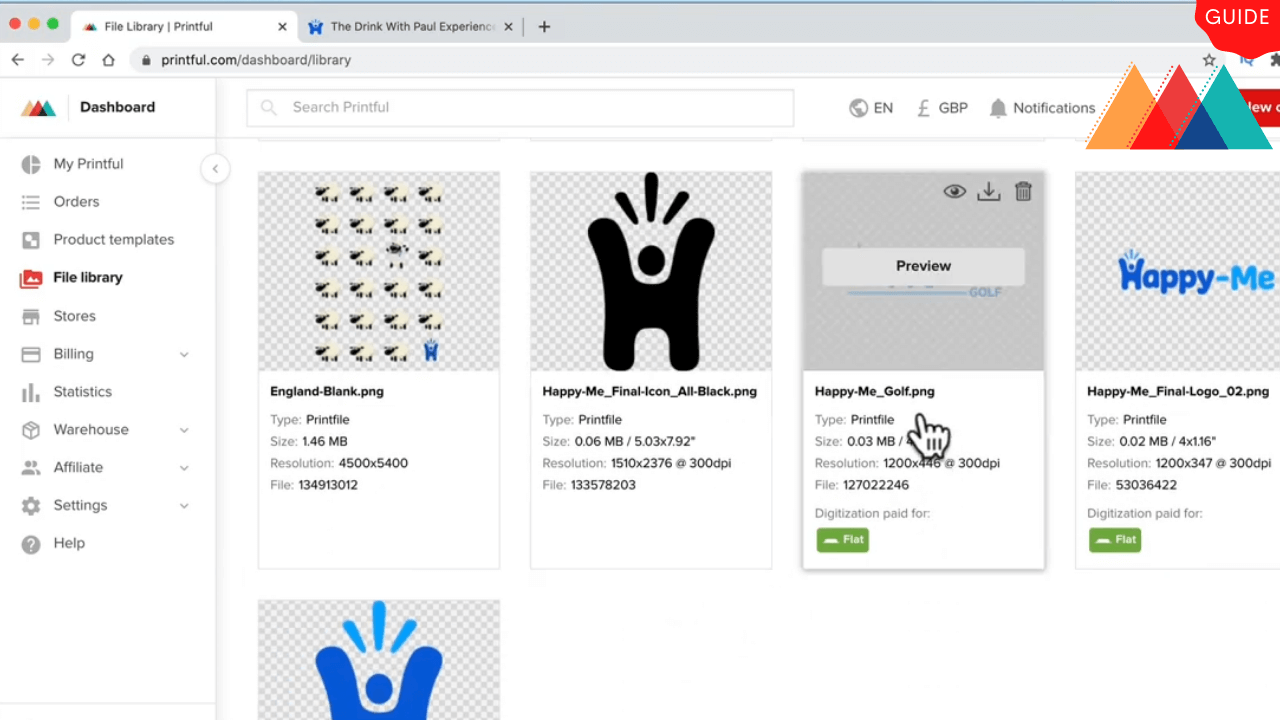Expand the Settings submenu
The image size is (1280, 720).
184,506
